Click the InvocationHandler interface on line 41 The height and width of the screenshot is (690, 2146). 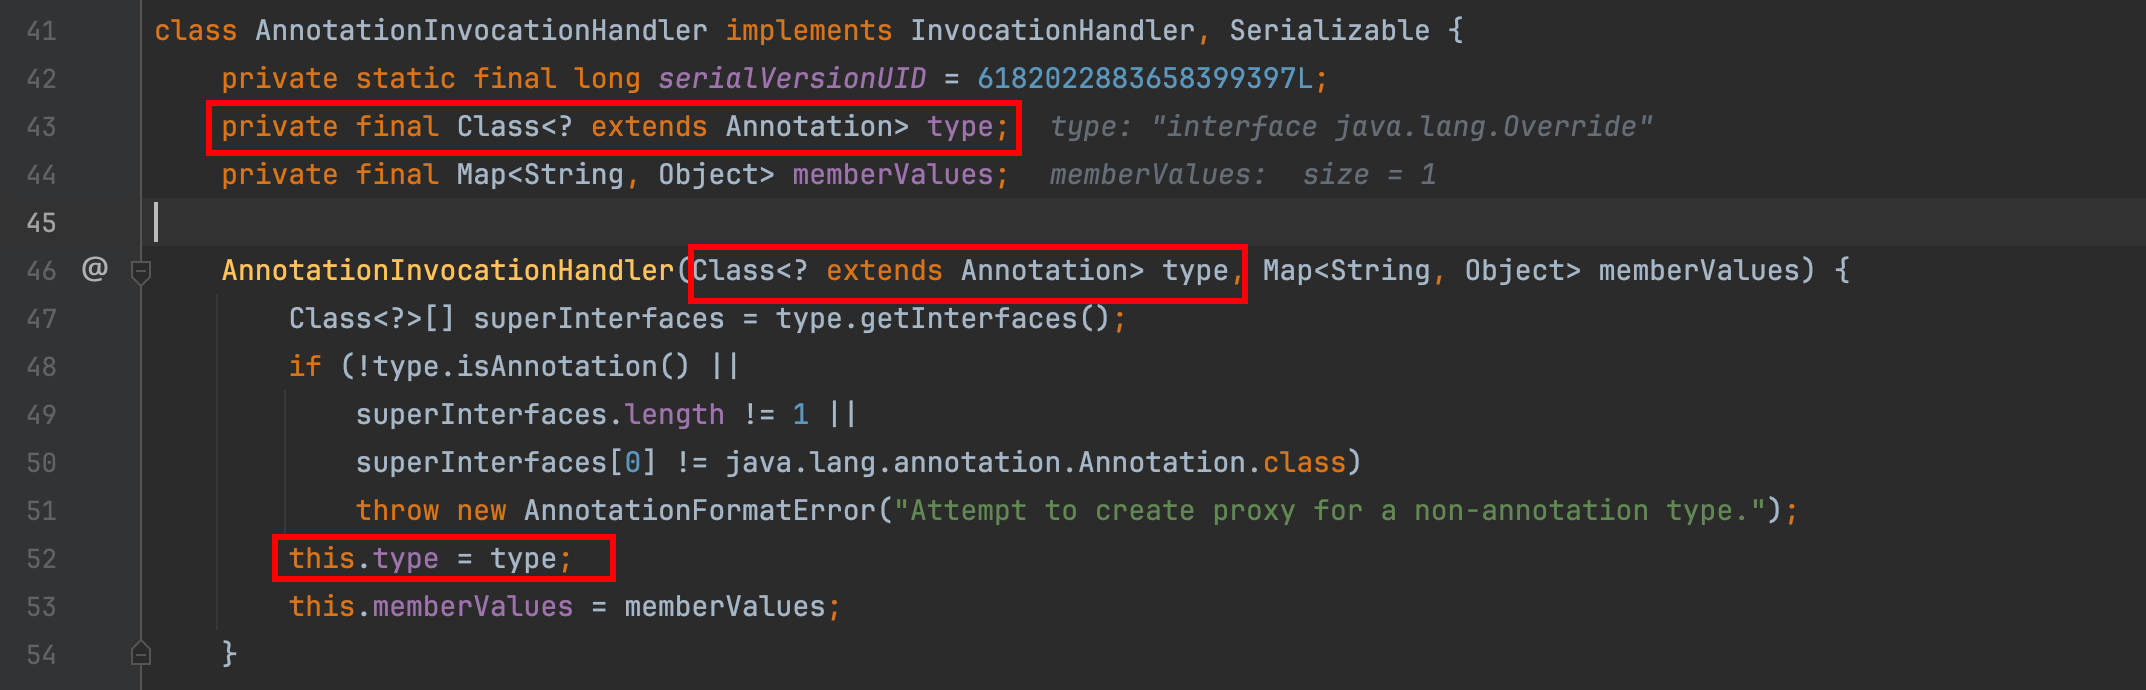(1052, 31)
